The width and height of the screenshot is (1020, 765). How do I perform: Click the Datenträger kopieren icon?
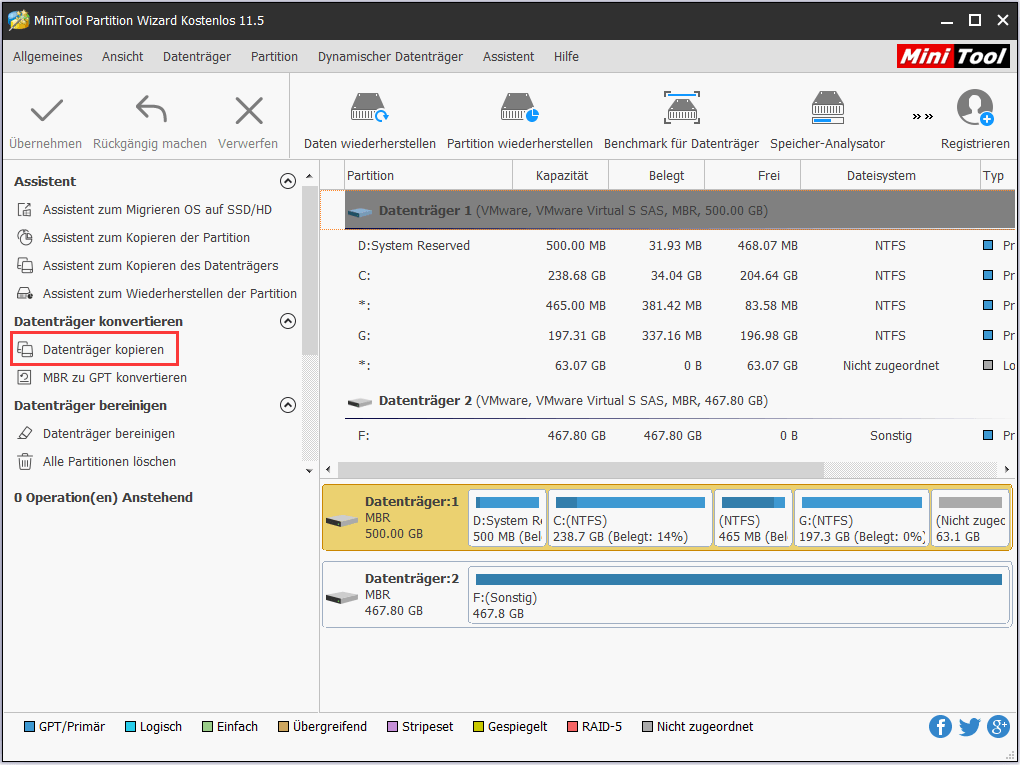[25, 349]
